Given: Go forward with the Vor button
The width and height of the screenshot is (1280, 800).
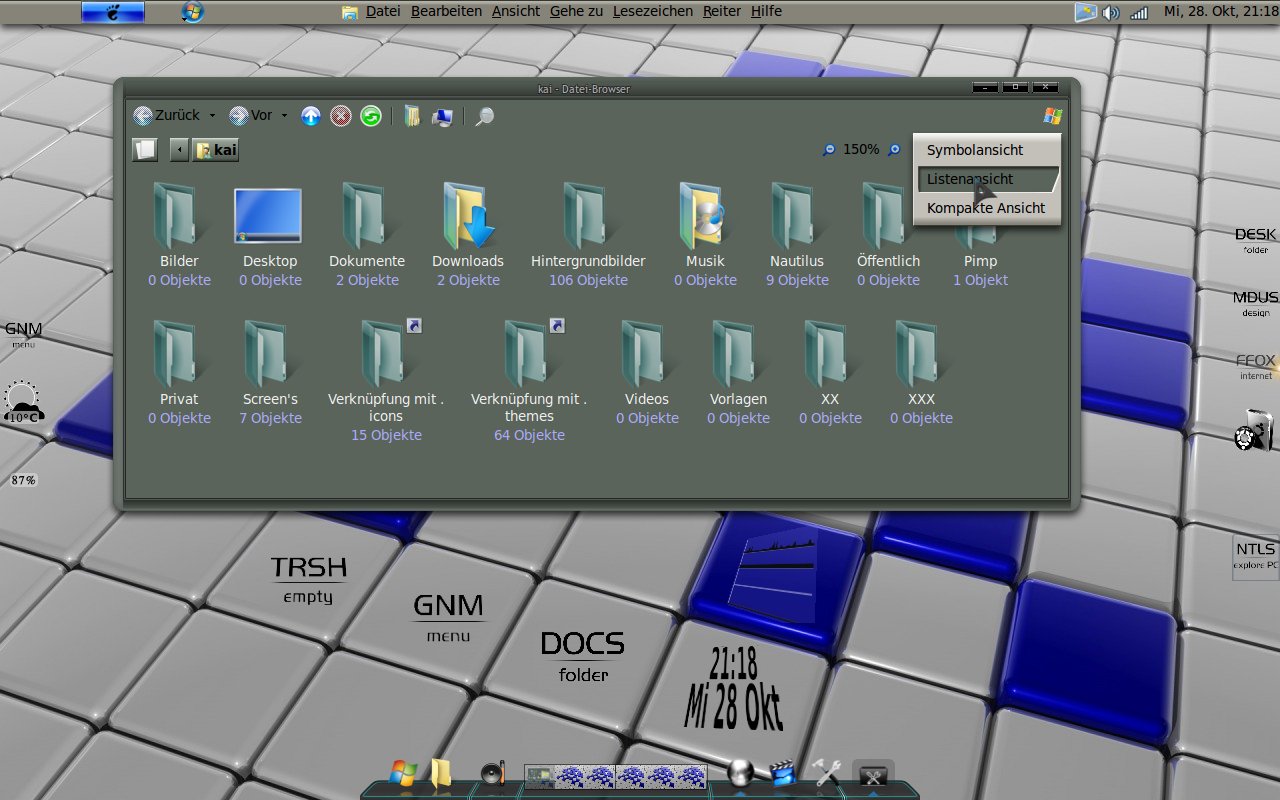Looking at the screenshot, I should (x=250, y=116).
